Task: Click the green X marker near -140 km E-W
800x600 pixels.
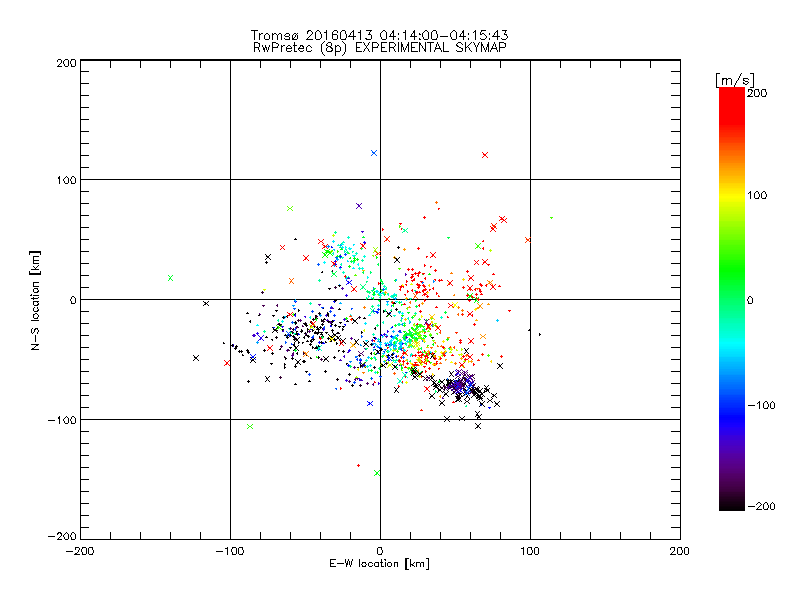Action: pyautogui.click(x=171, y=278)
